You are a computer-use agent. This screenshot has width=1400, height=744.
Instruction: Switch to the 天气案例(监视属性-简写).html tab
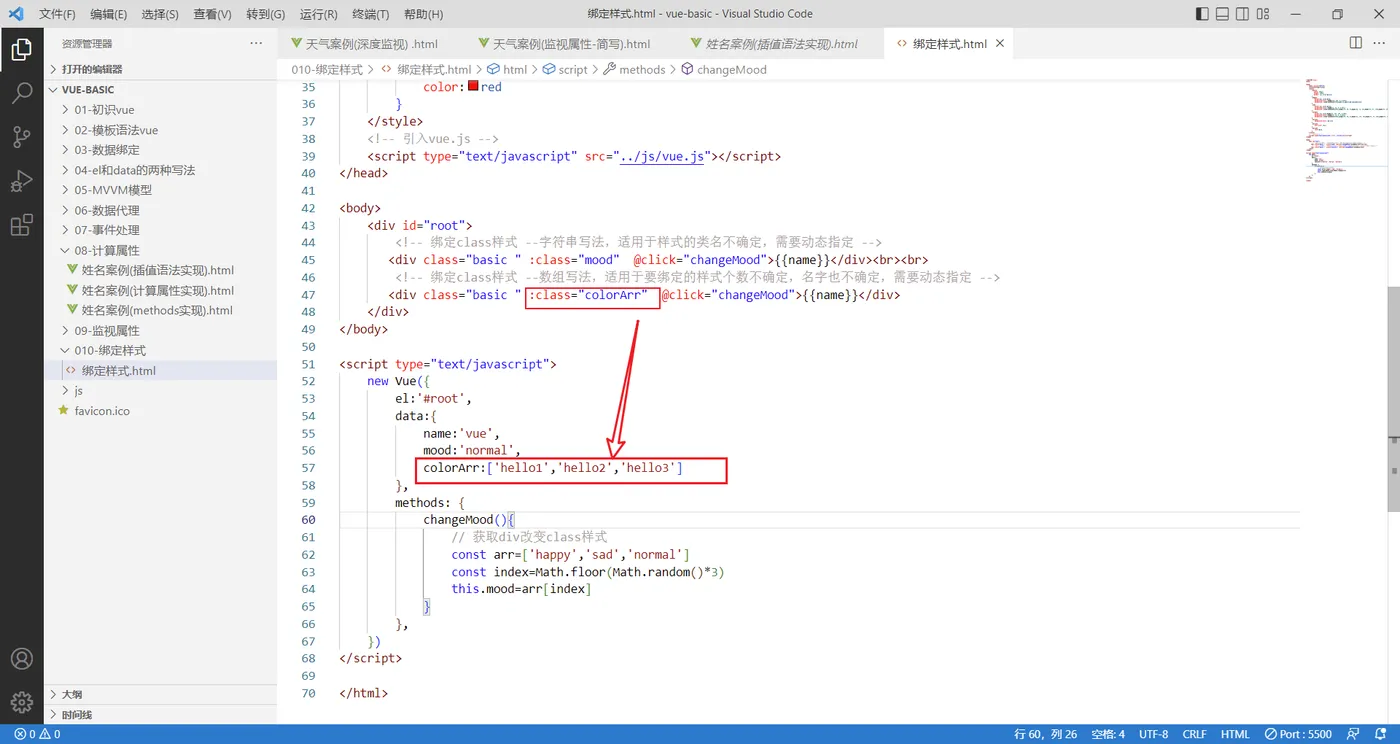[571, 44]
